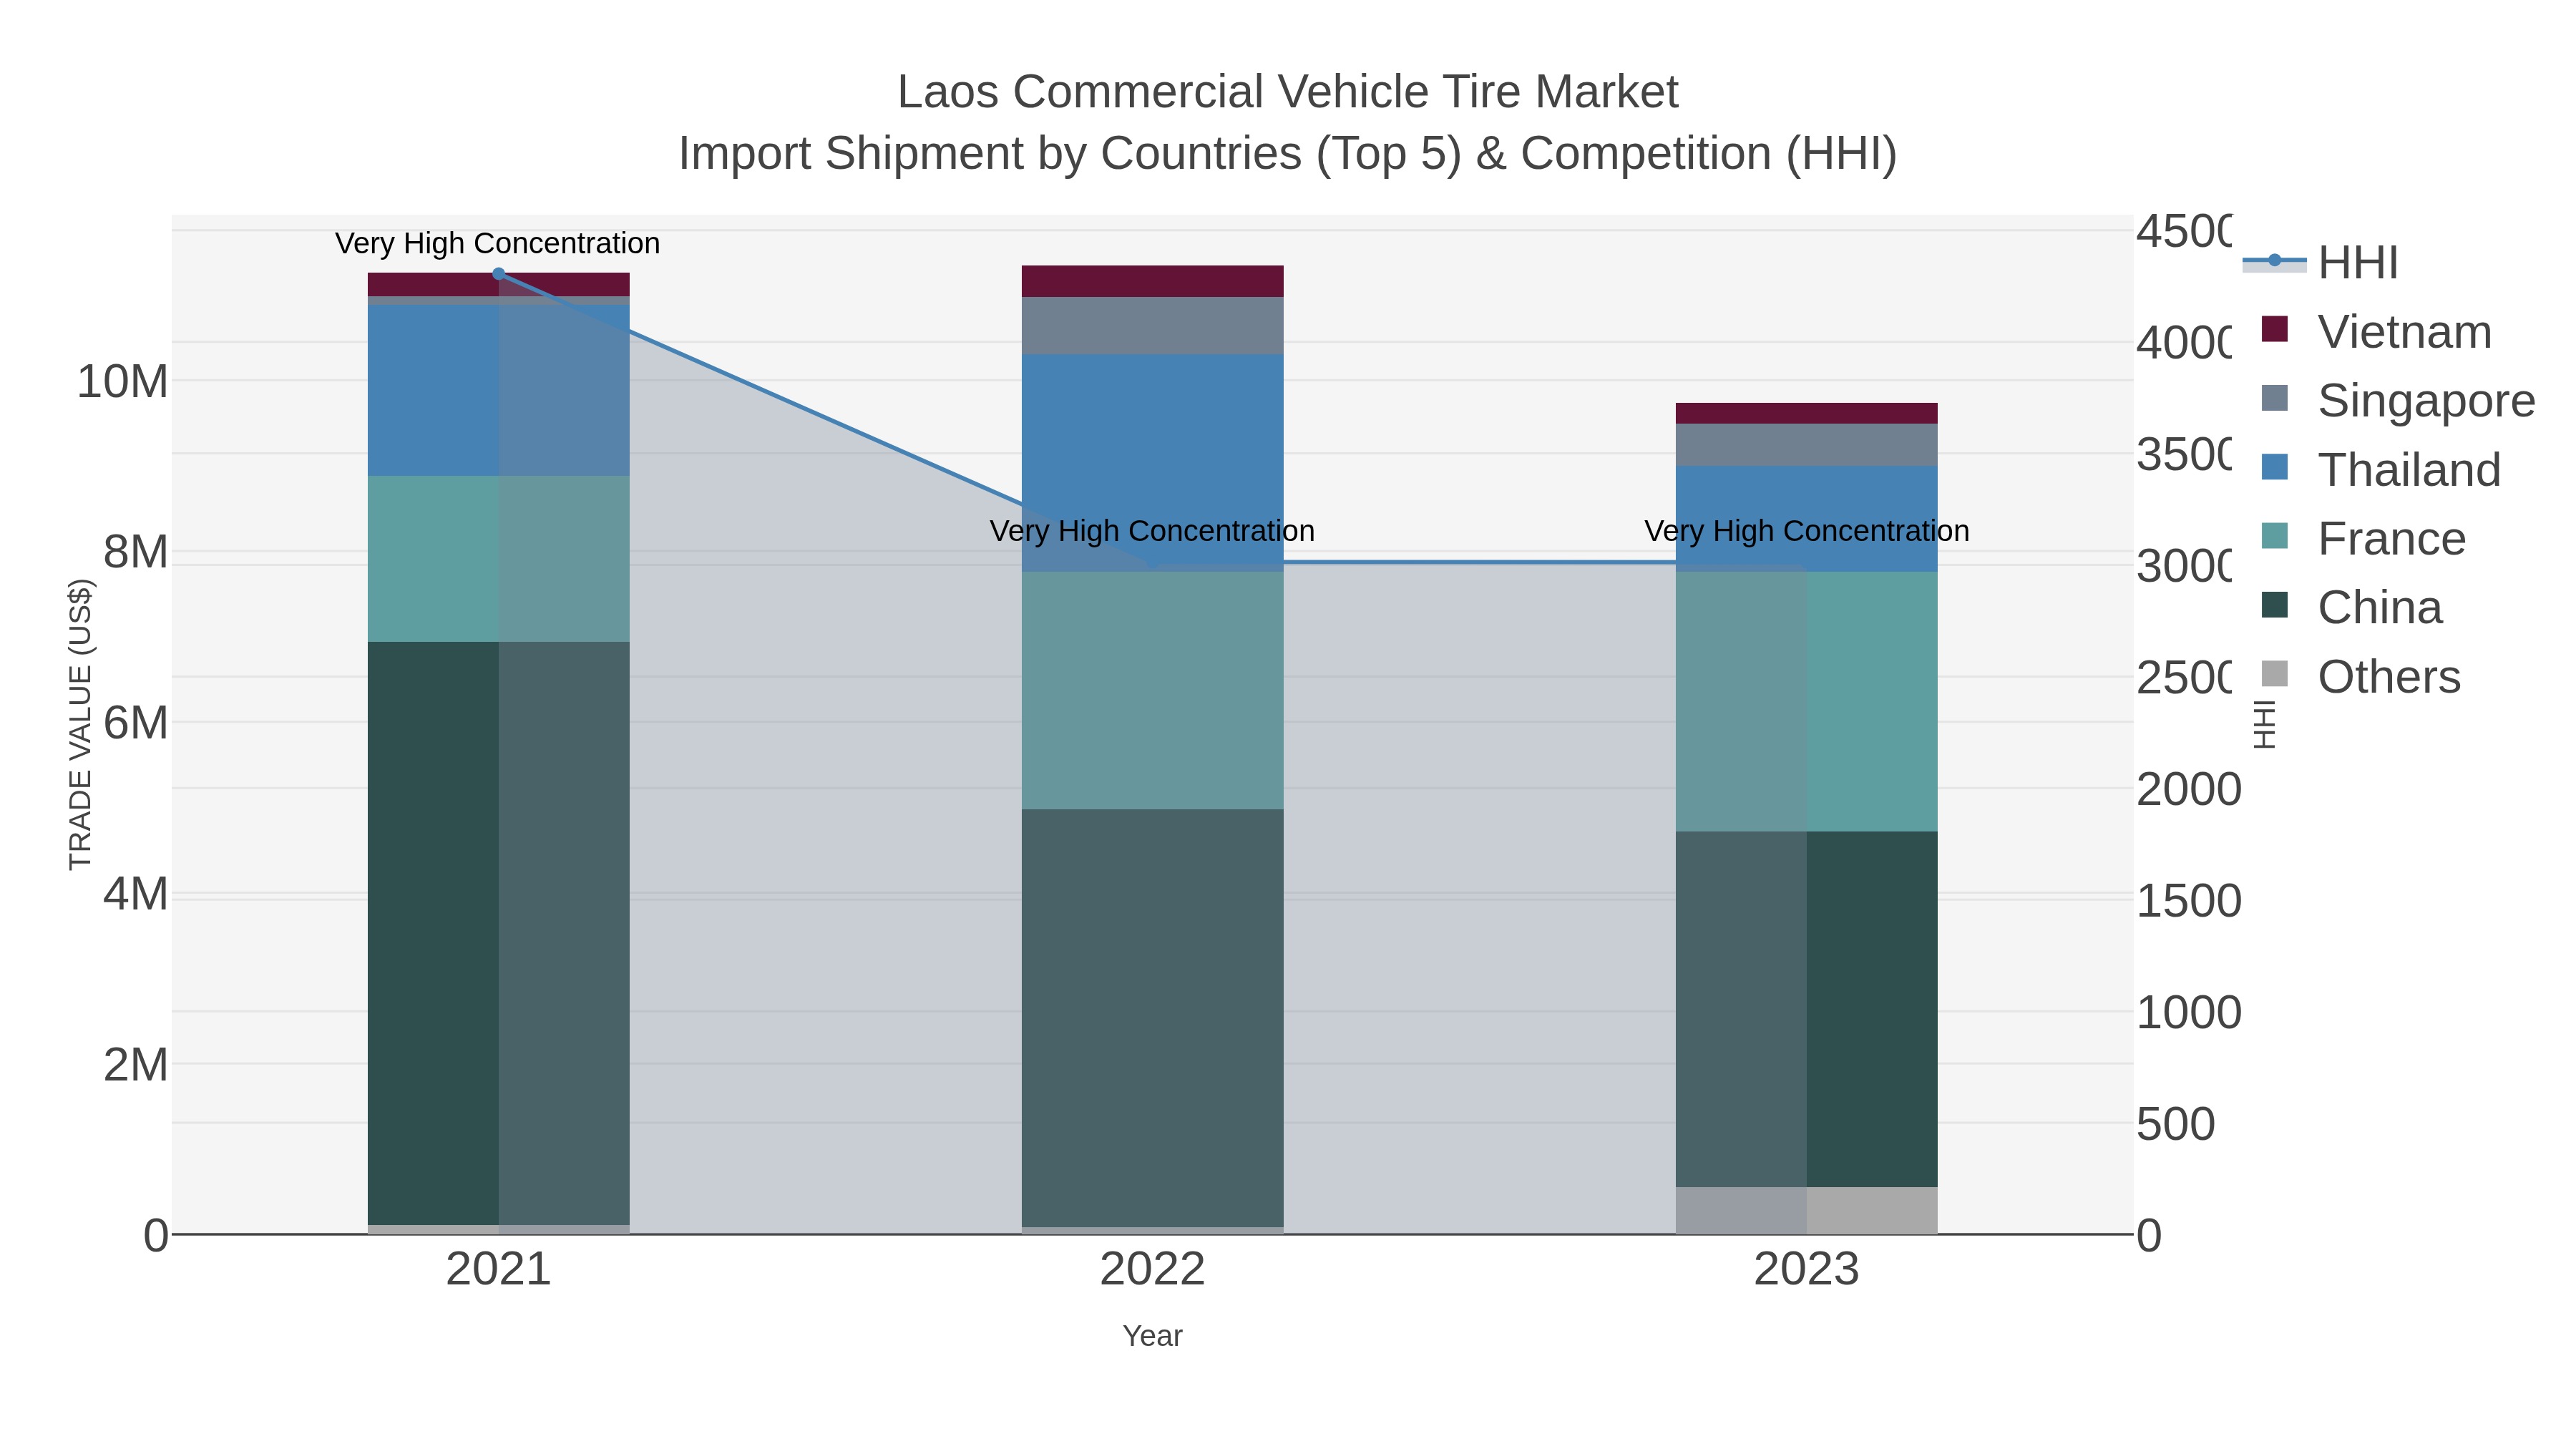The width and height of the screenshot is (2576, 1449).
Task: Click the HHI data point marker for 2021
Action: (499, 273)
